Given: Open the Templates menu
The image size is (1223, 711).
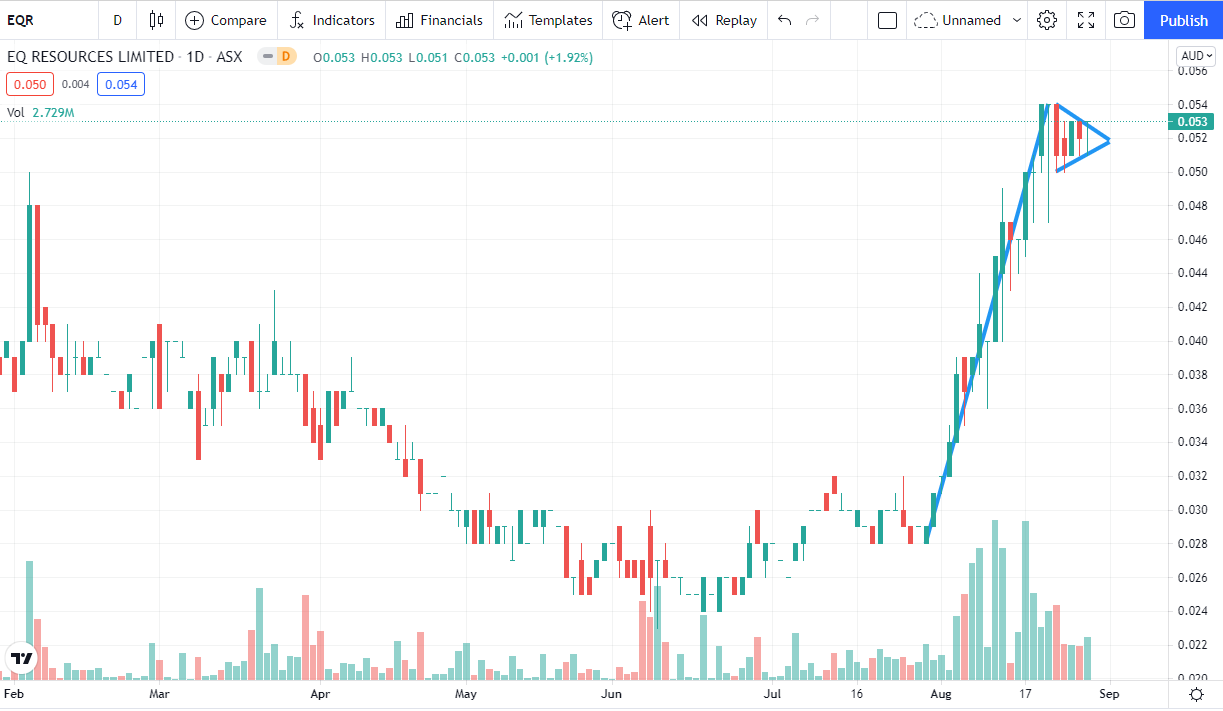Looking at the screenshot, I should (548, 20).
